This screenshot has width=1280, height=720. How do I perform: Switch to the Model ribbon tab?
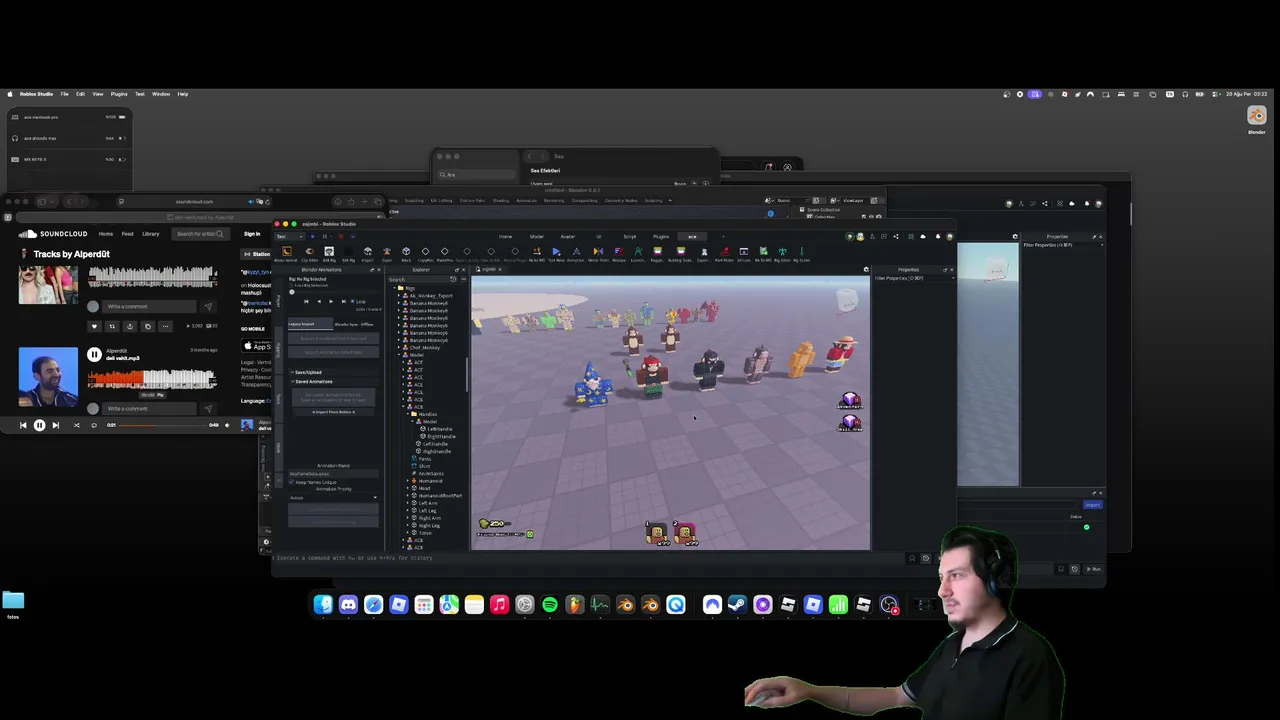(537, 237)
